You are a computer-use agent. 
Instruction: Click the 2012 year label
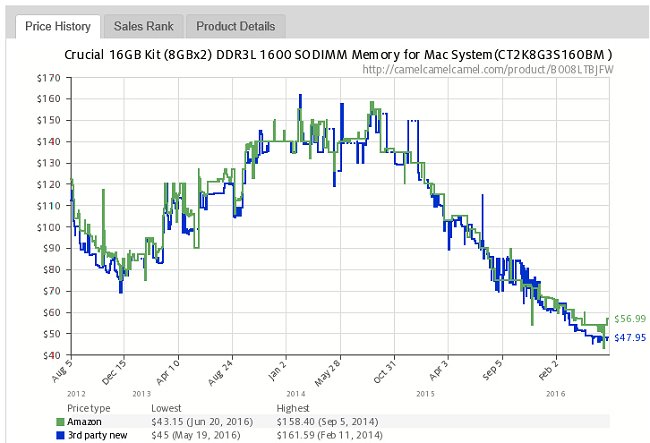point(76,393)
